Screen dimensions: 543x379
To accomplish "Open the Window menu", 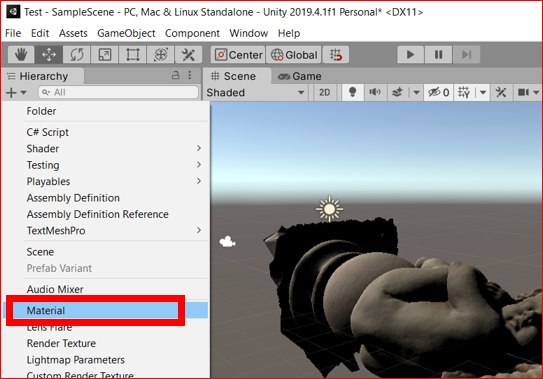I will pyautogui.click(x=249, y=33).
